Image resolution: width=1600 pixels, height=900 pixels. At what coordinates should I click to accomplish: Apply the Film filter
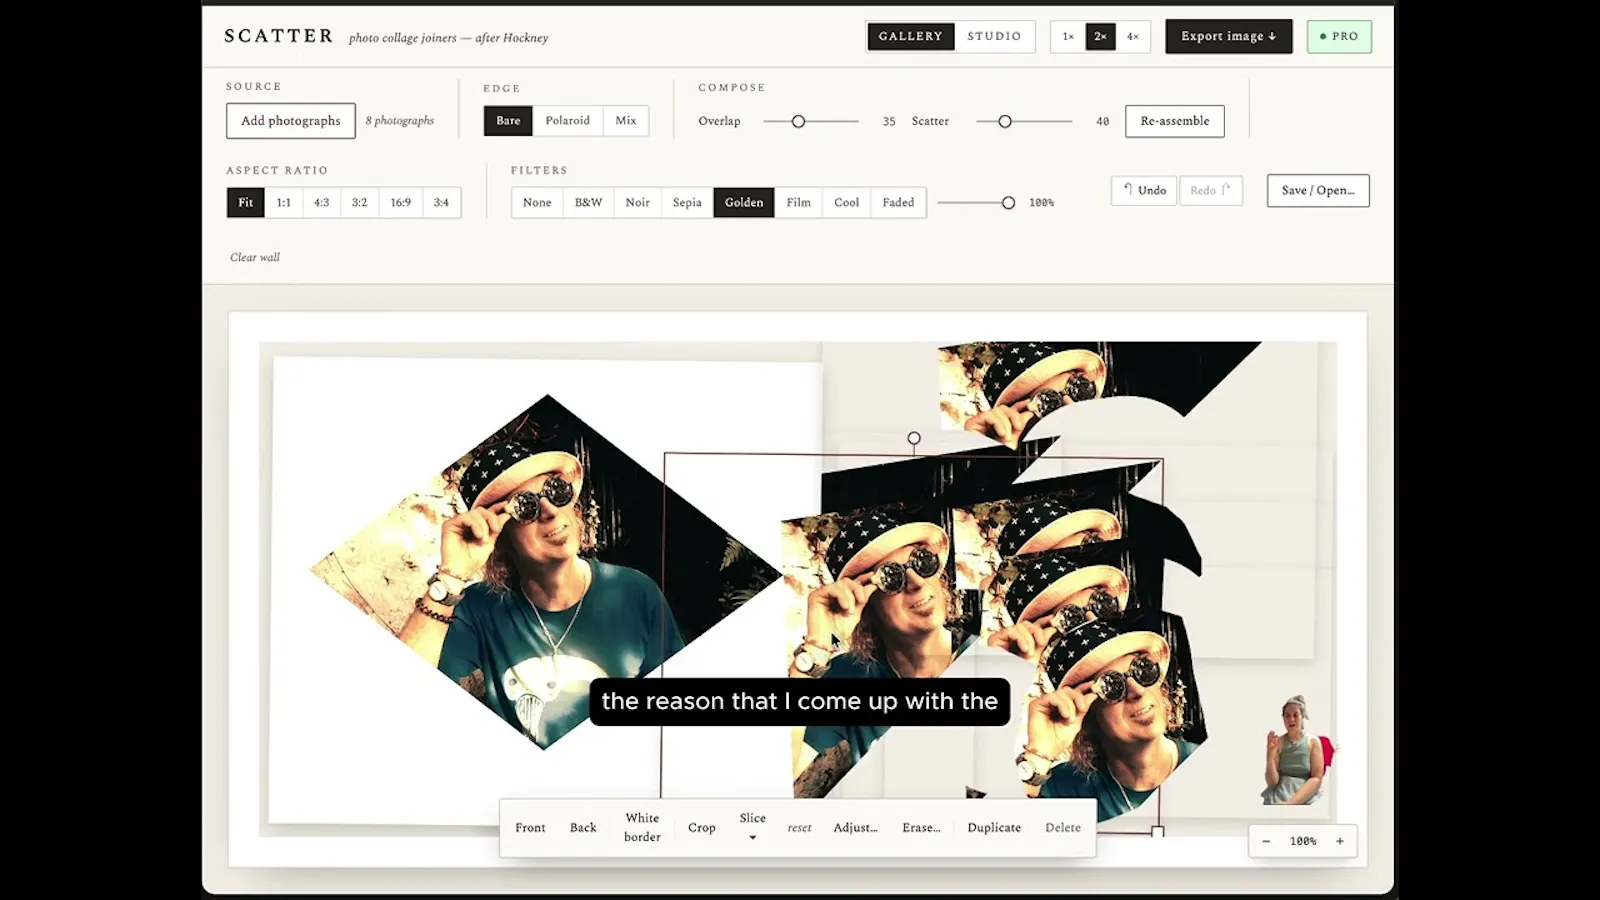(x=798, y=202)
